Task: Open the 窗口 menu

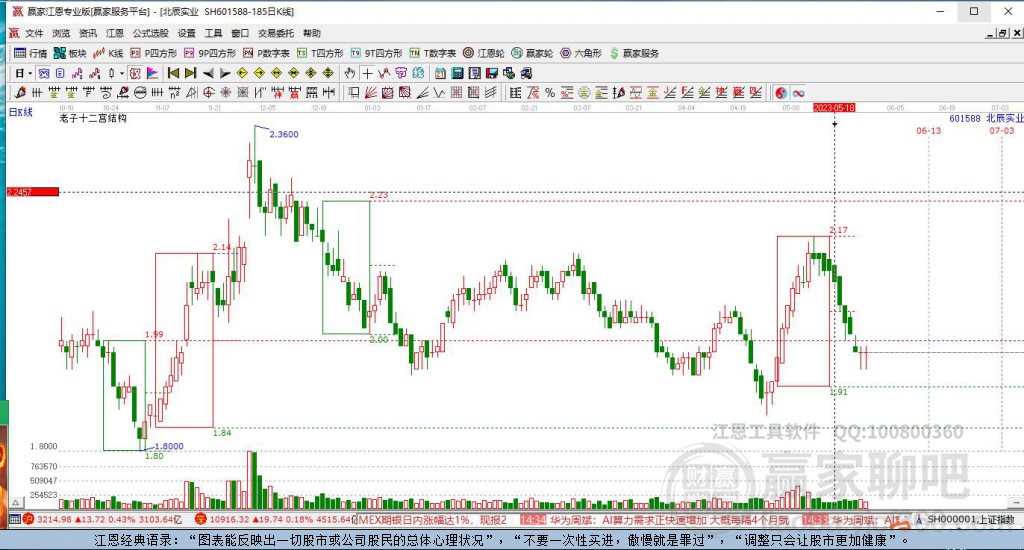Action: pyautogui.click(x=240, y=33)
